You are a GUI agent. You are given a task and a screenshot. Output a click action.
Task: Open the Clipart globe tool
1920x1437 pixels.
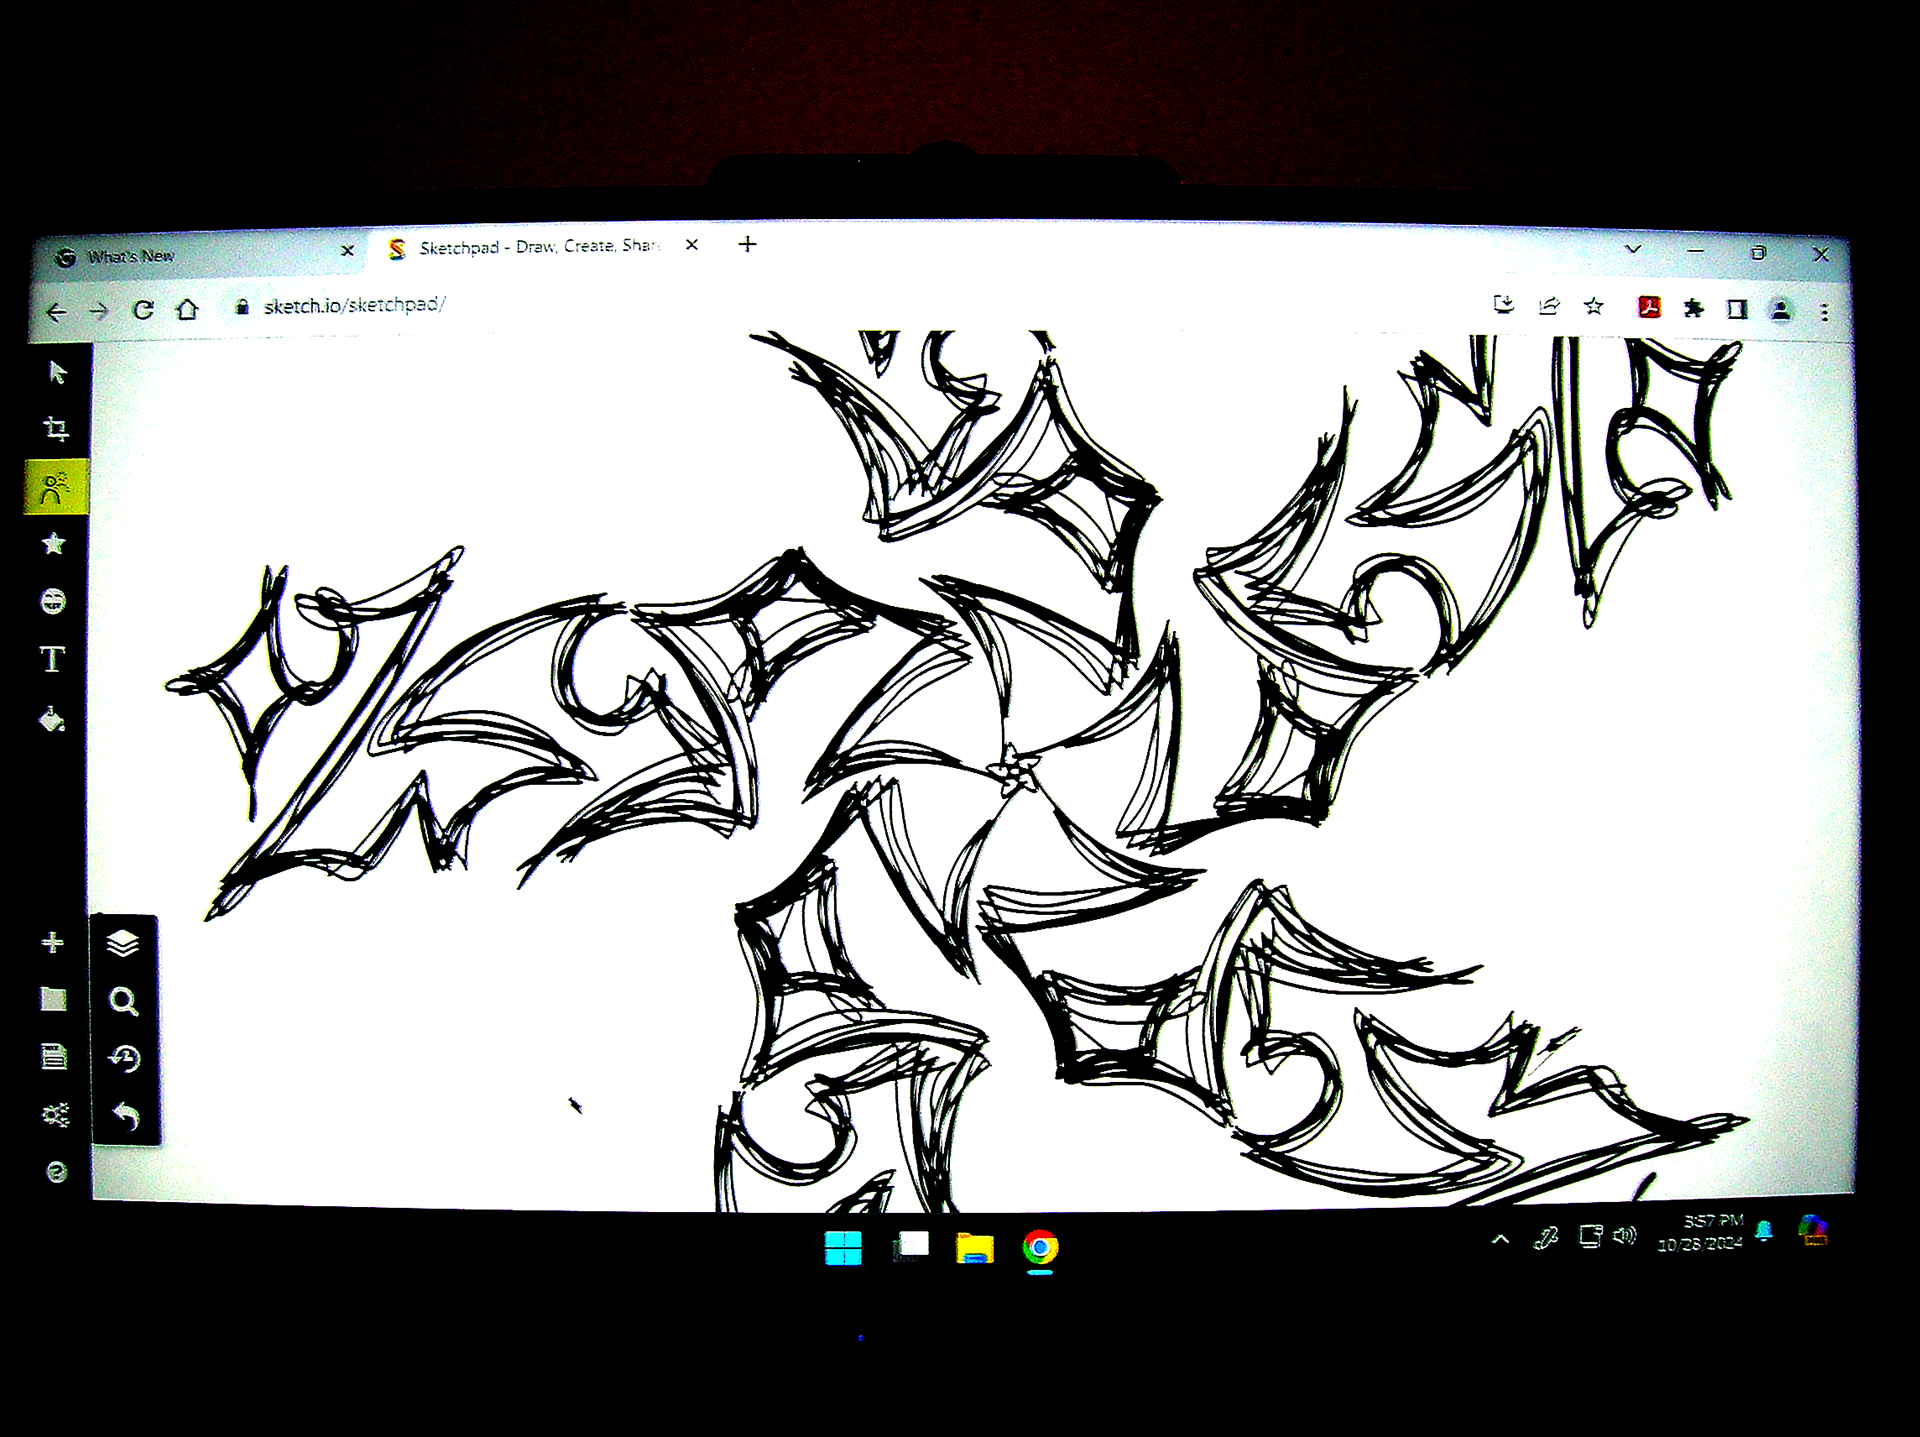pos(53,601)
